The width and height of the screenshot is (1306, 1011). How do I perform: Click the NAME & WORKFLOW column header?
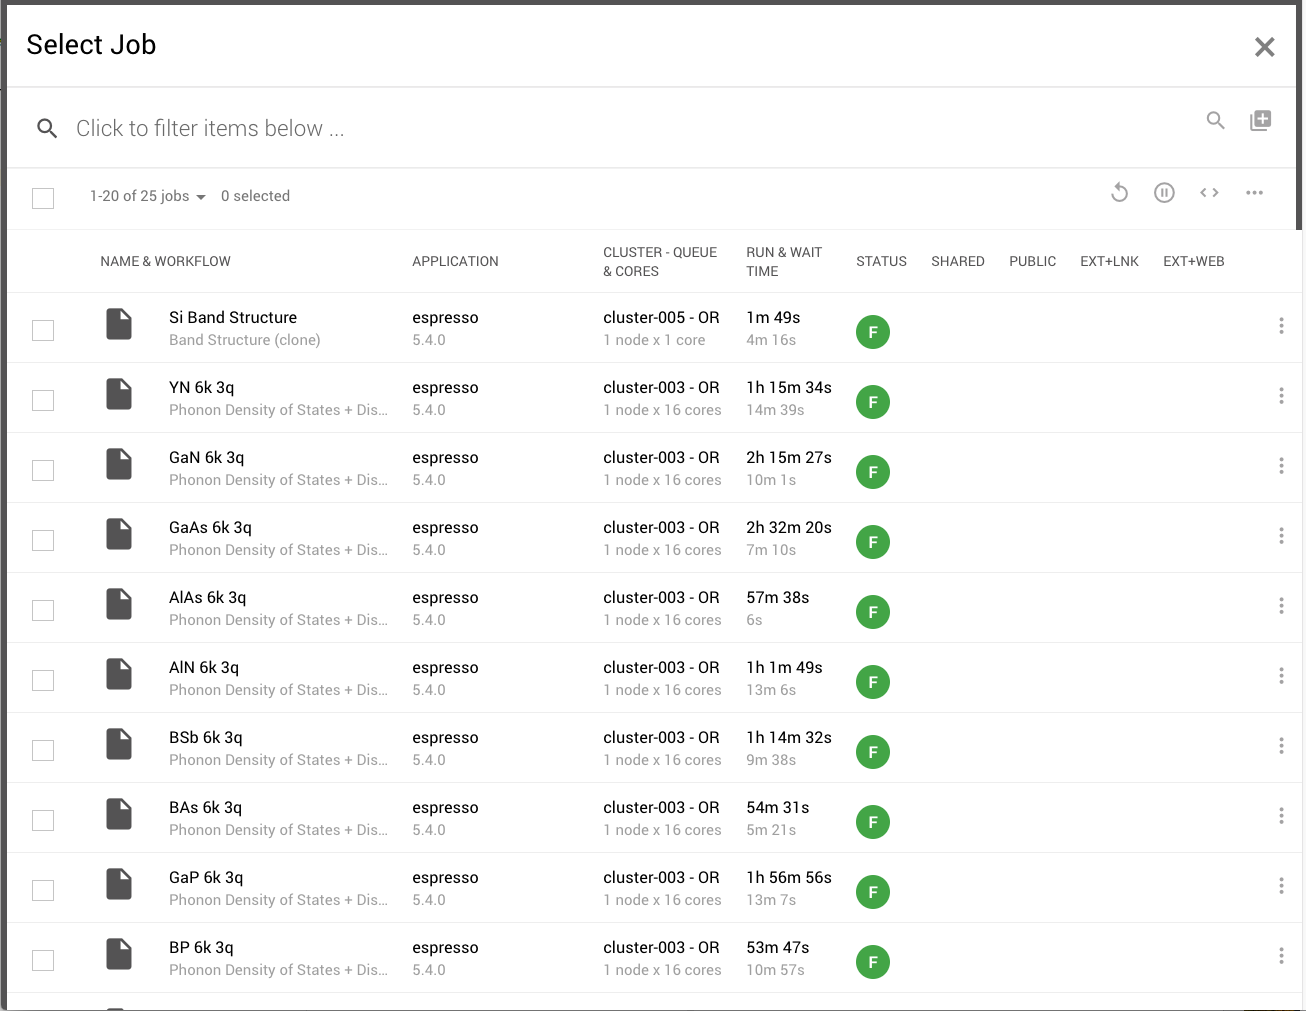[x=165, y=262]
